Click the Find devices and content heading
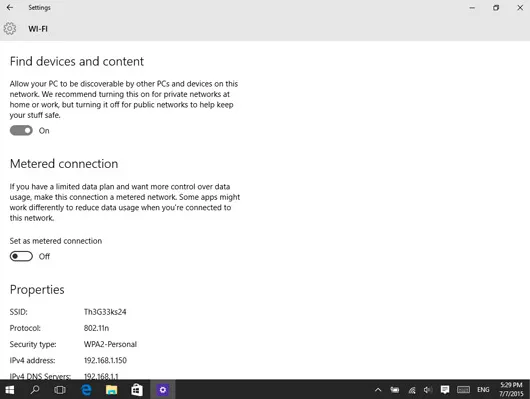 point(77,62)
